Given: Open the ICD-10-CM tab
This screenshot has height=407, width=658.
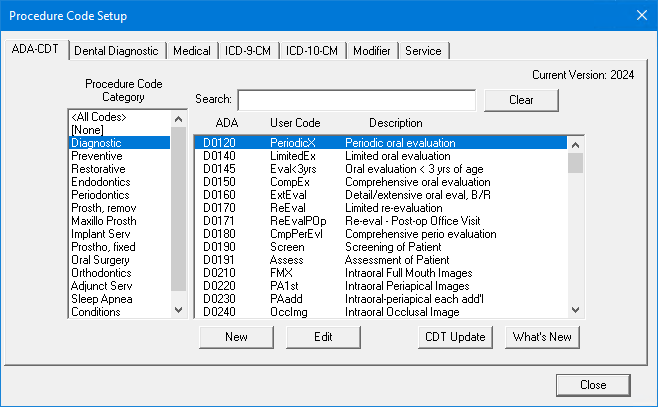Looking at the screenshot, I should [x=311, y=51].
